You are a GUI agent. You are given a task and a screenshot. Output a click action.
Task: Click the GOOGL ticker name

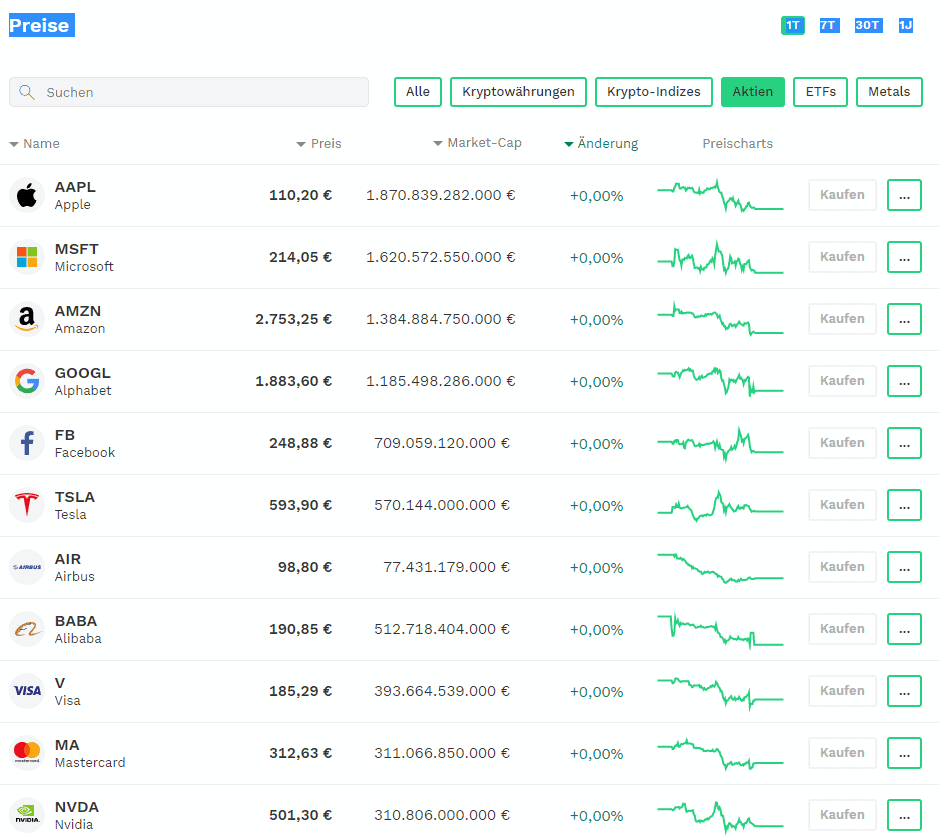coord(83,373)
